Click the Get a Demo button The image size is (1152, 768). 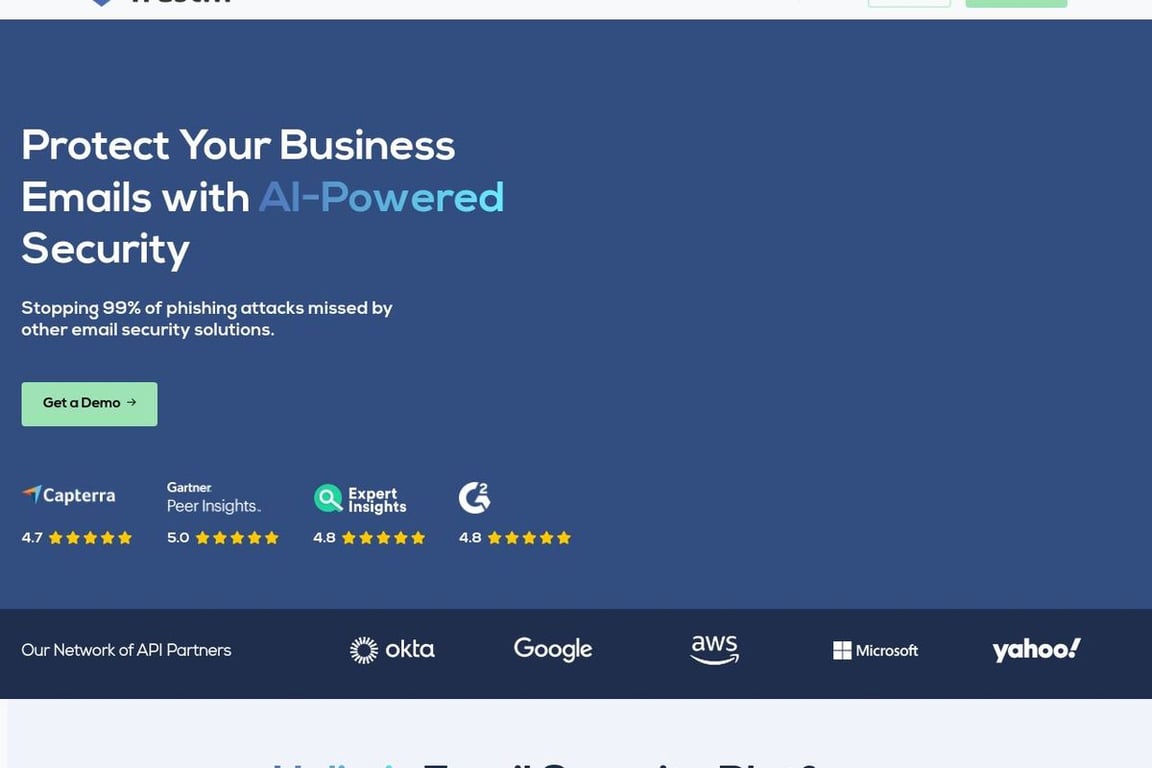pos(89,403)
